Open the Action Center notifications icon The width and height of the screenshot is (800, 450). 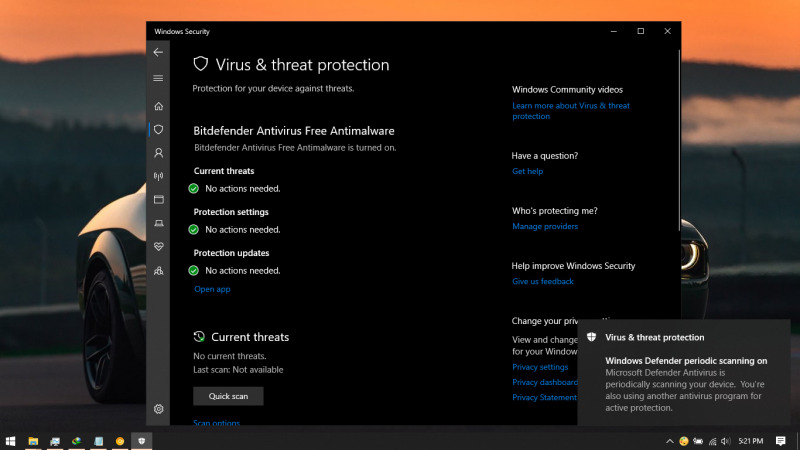pyautogui.click(x=781, y=441)
